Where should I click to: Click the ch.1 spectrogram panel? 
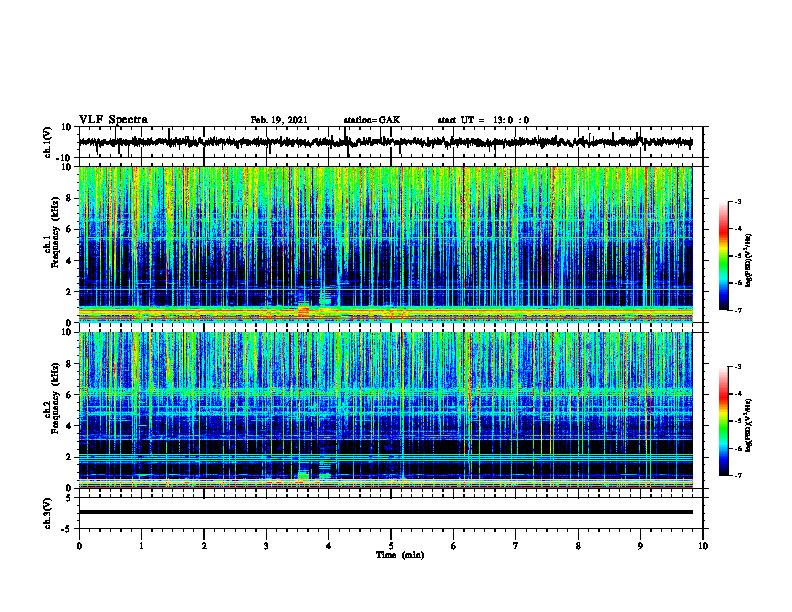pos(385,244)
